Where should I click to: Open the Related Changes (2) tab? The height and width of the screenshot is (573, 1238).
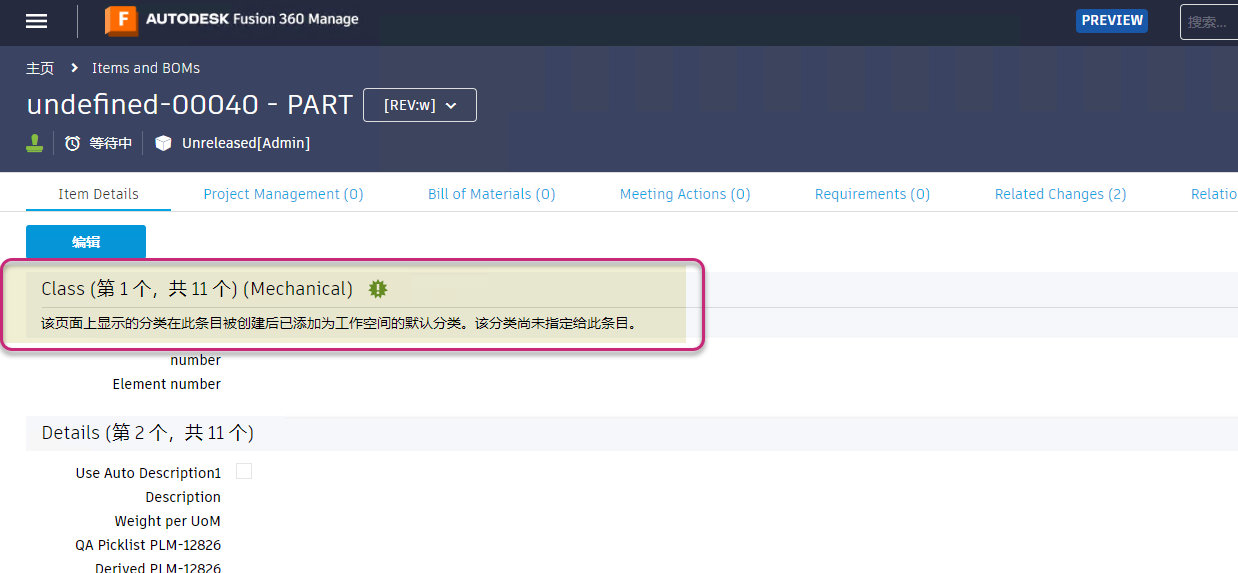click(x=1060, y=194)
